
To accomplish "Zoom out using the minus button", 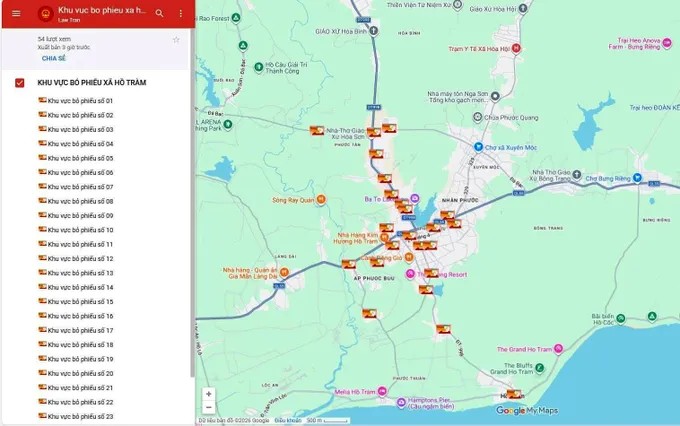I will (208, 407).
